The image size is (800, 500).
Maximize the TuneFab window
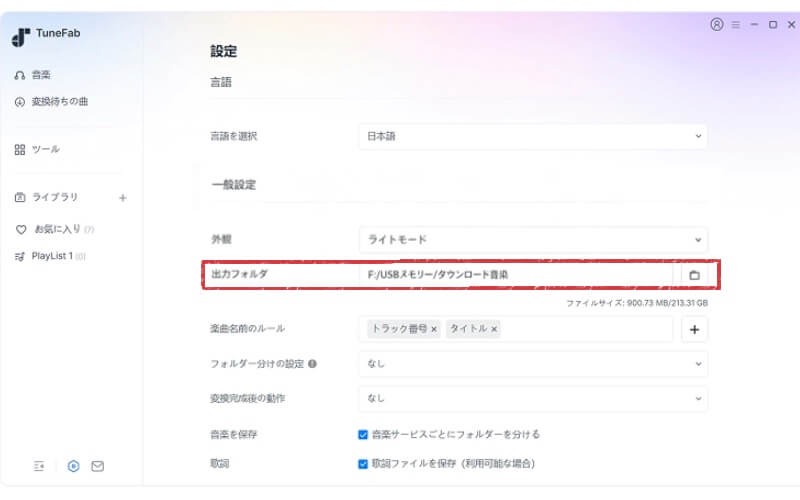coord(773,24)
